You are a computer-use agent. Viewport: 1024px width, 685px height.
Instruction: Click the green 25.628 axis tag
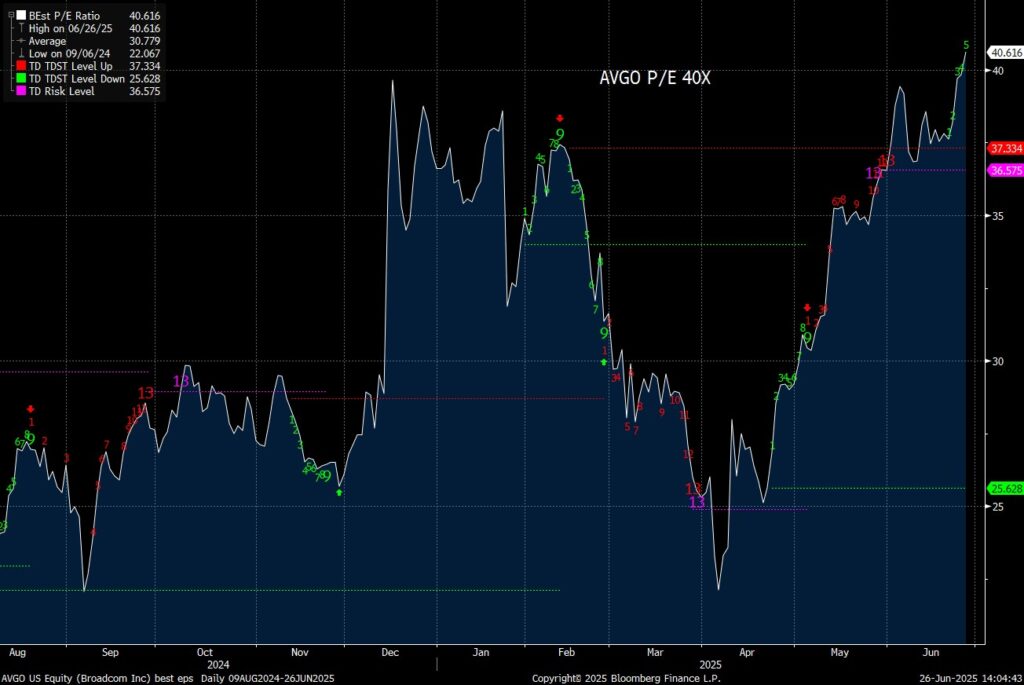click(1006, 488)
